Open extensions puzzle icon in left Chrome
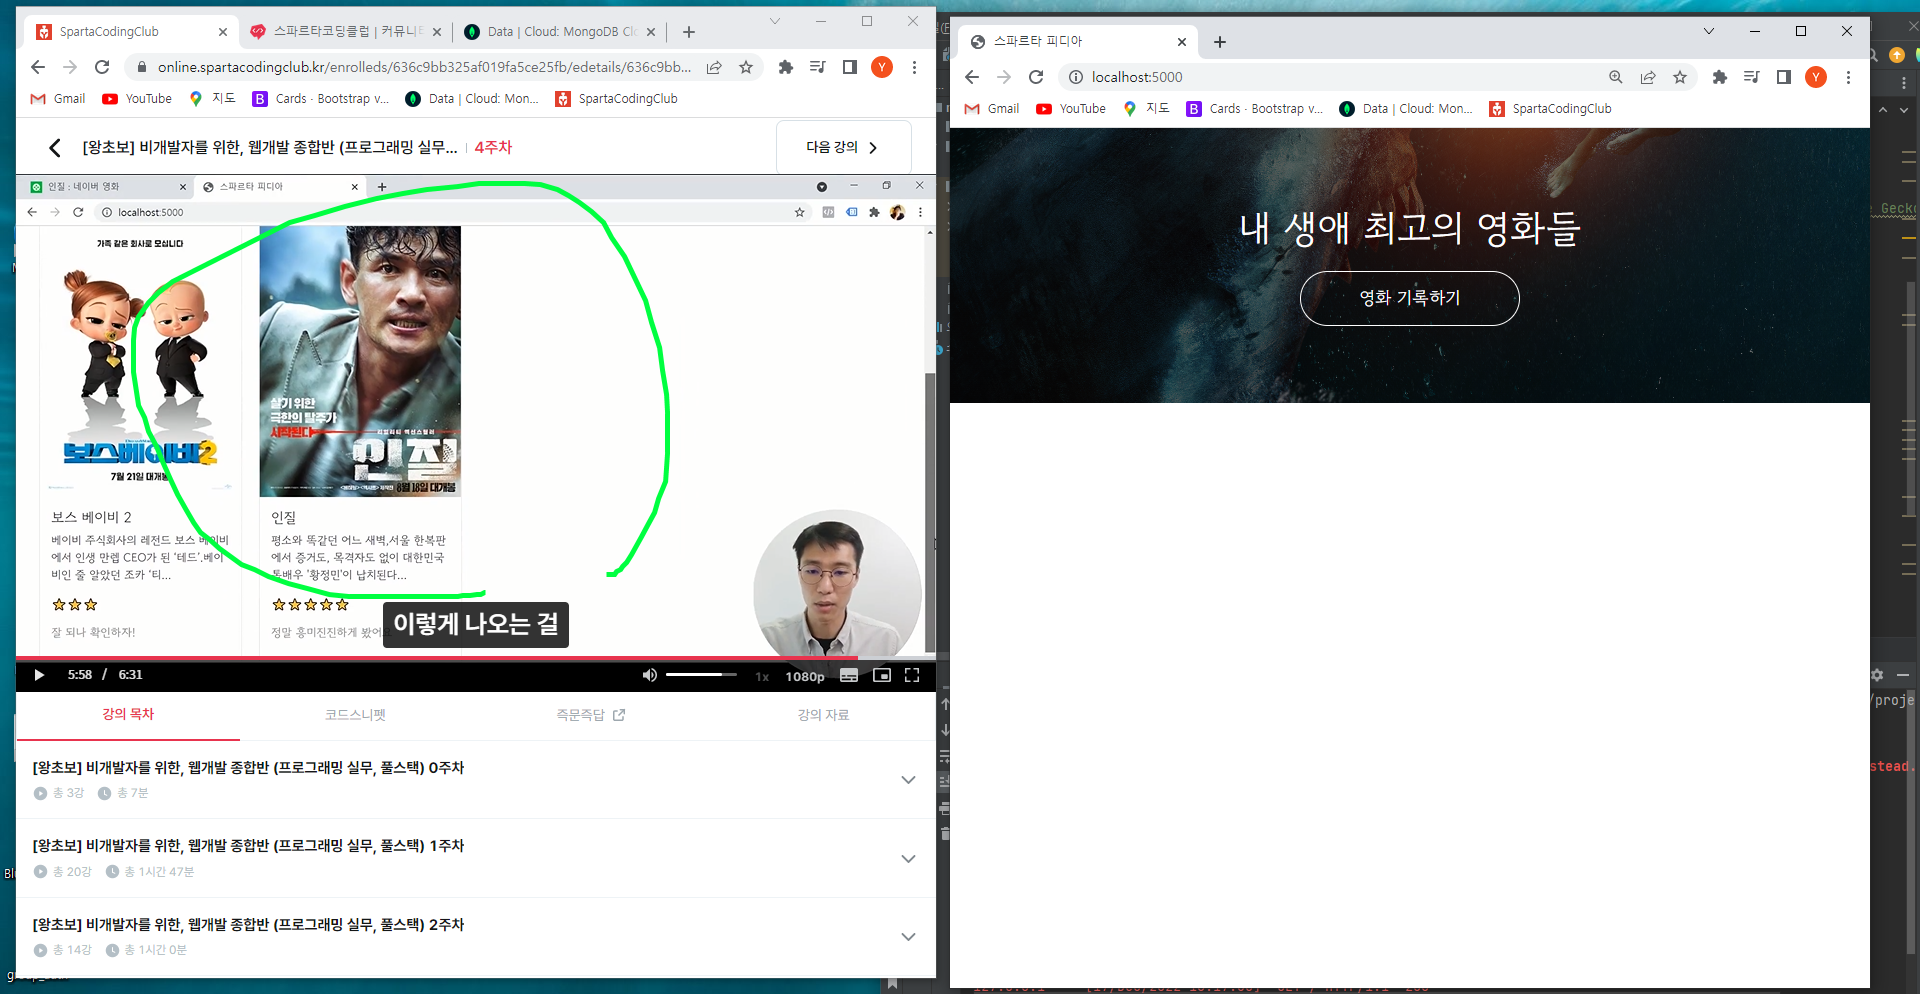1920x994 pixels. coord(786,67)
